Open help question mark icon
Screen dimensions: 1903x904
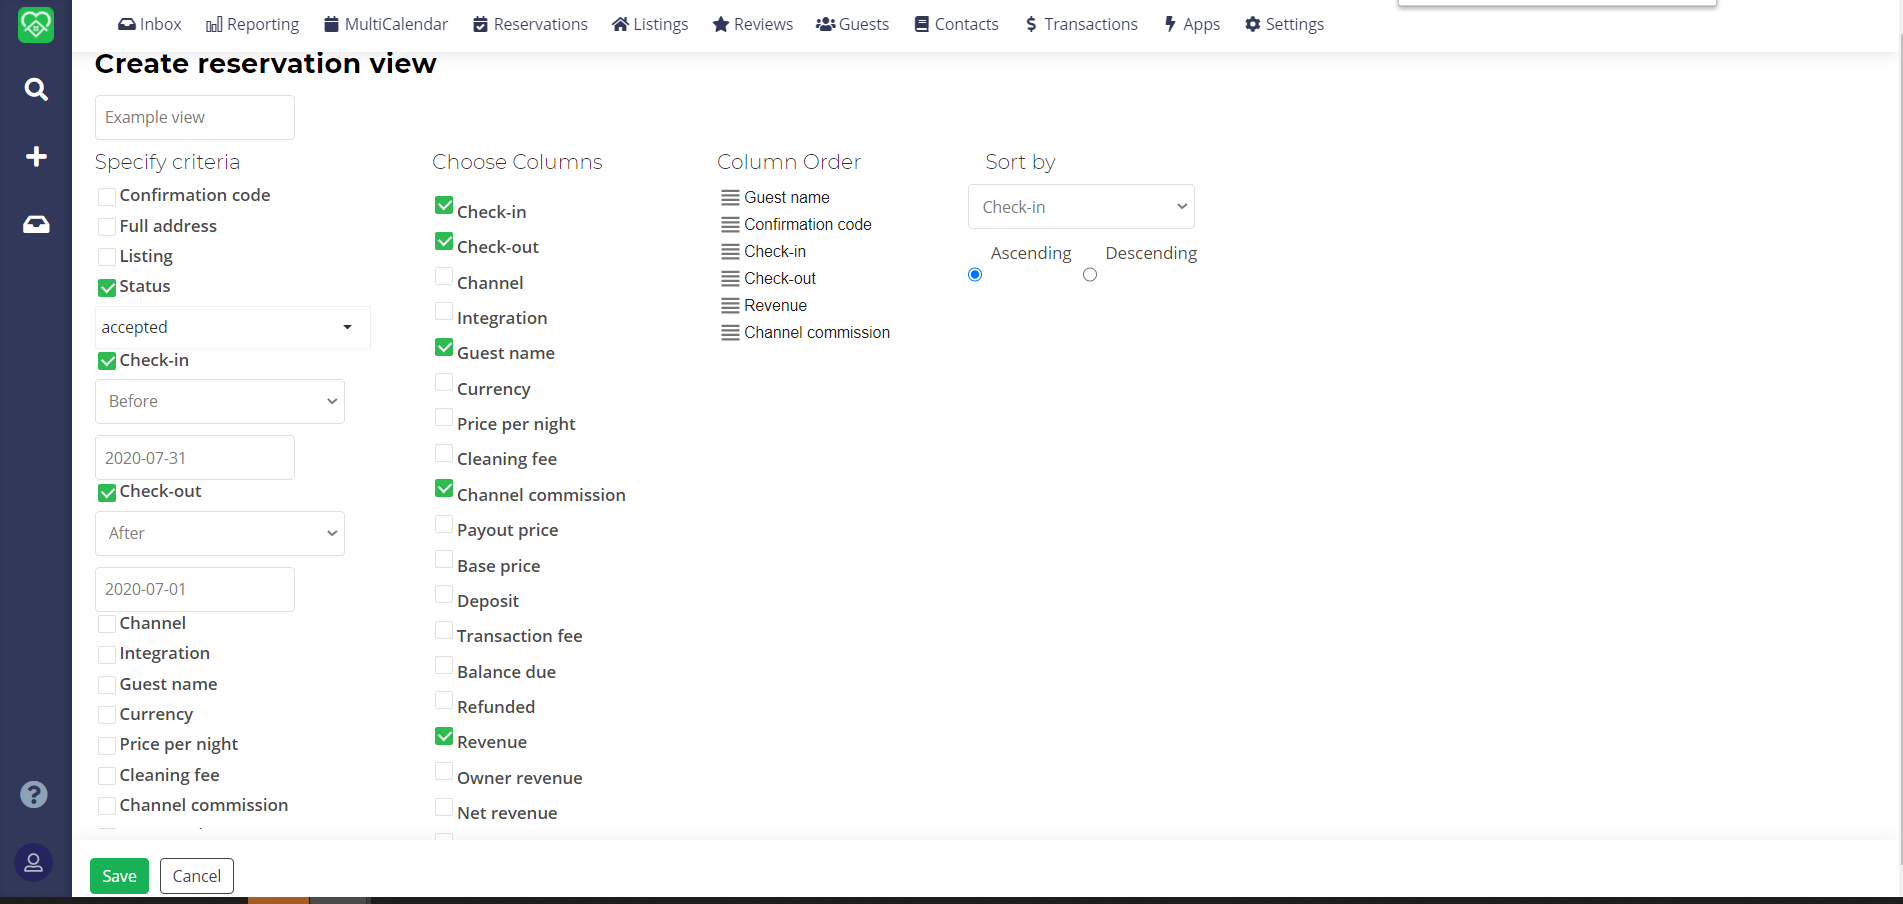34,795
